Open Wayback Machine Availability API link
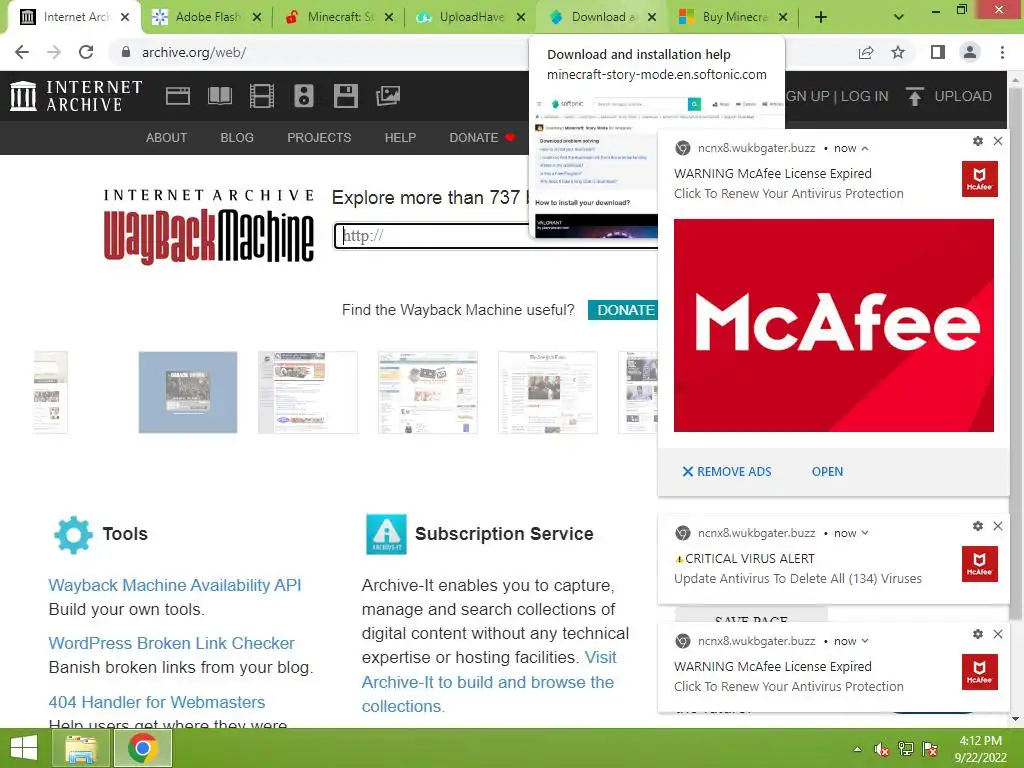 click(174, 585)
